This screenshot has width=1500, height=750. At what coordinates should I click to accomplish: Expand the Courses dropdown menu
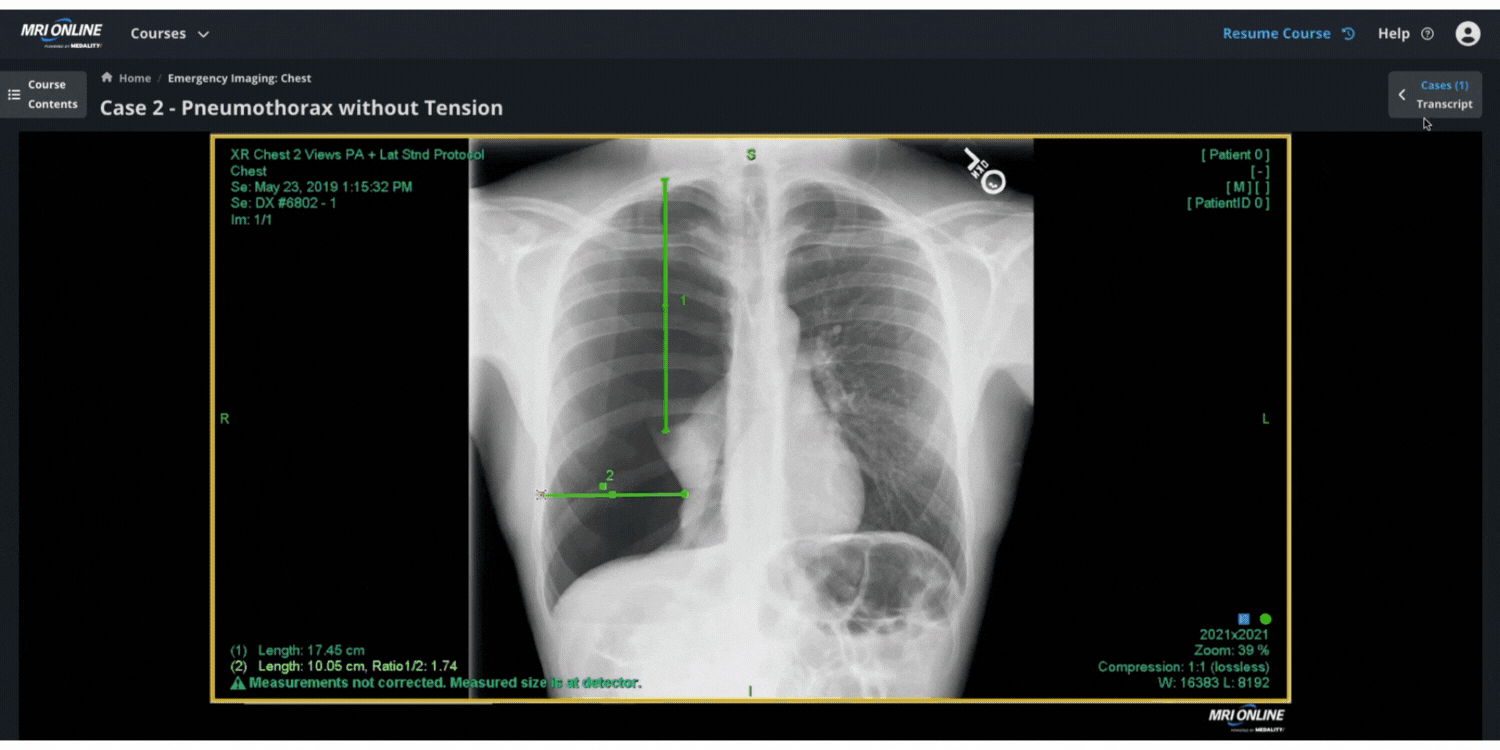point(170,34)
